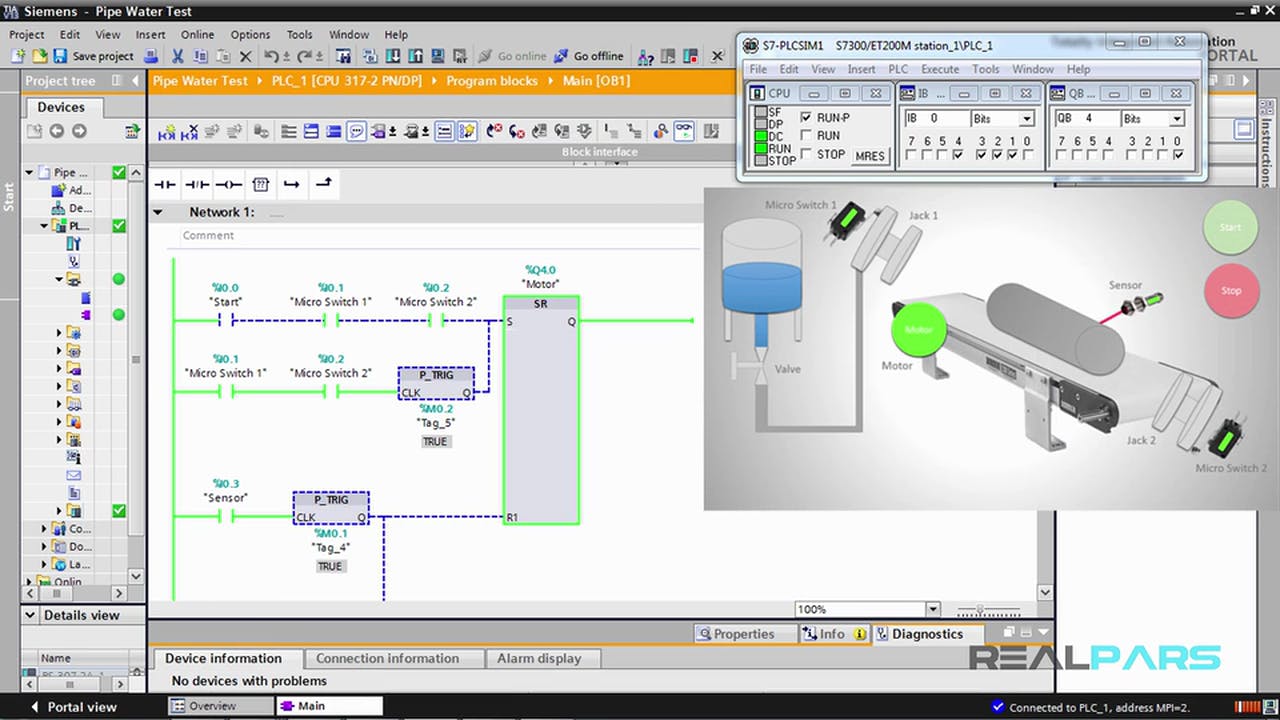
Task: Click the Undo arrow icon in main toolbar
Action: 272,56
